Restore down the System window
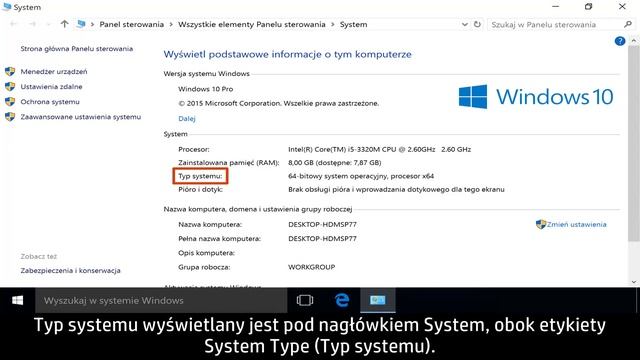 (x=588, y=7)
